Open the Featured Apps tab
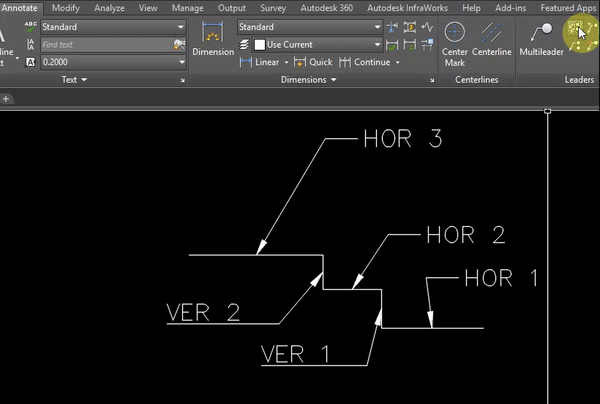This screenshot has width=600, height=404. point(568,8)
